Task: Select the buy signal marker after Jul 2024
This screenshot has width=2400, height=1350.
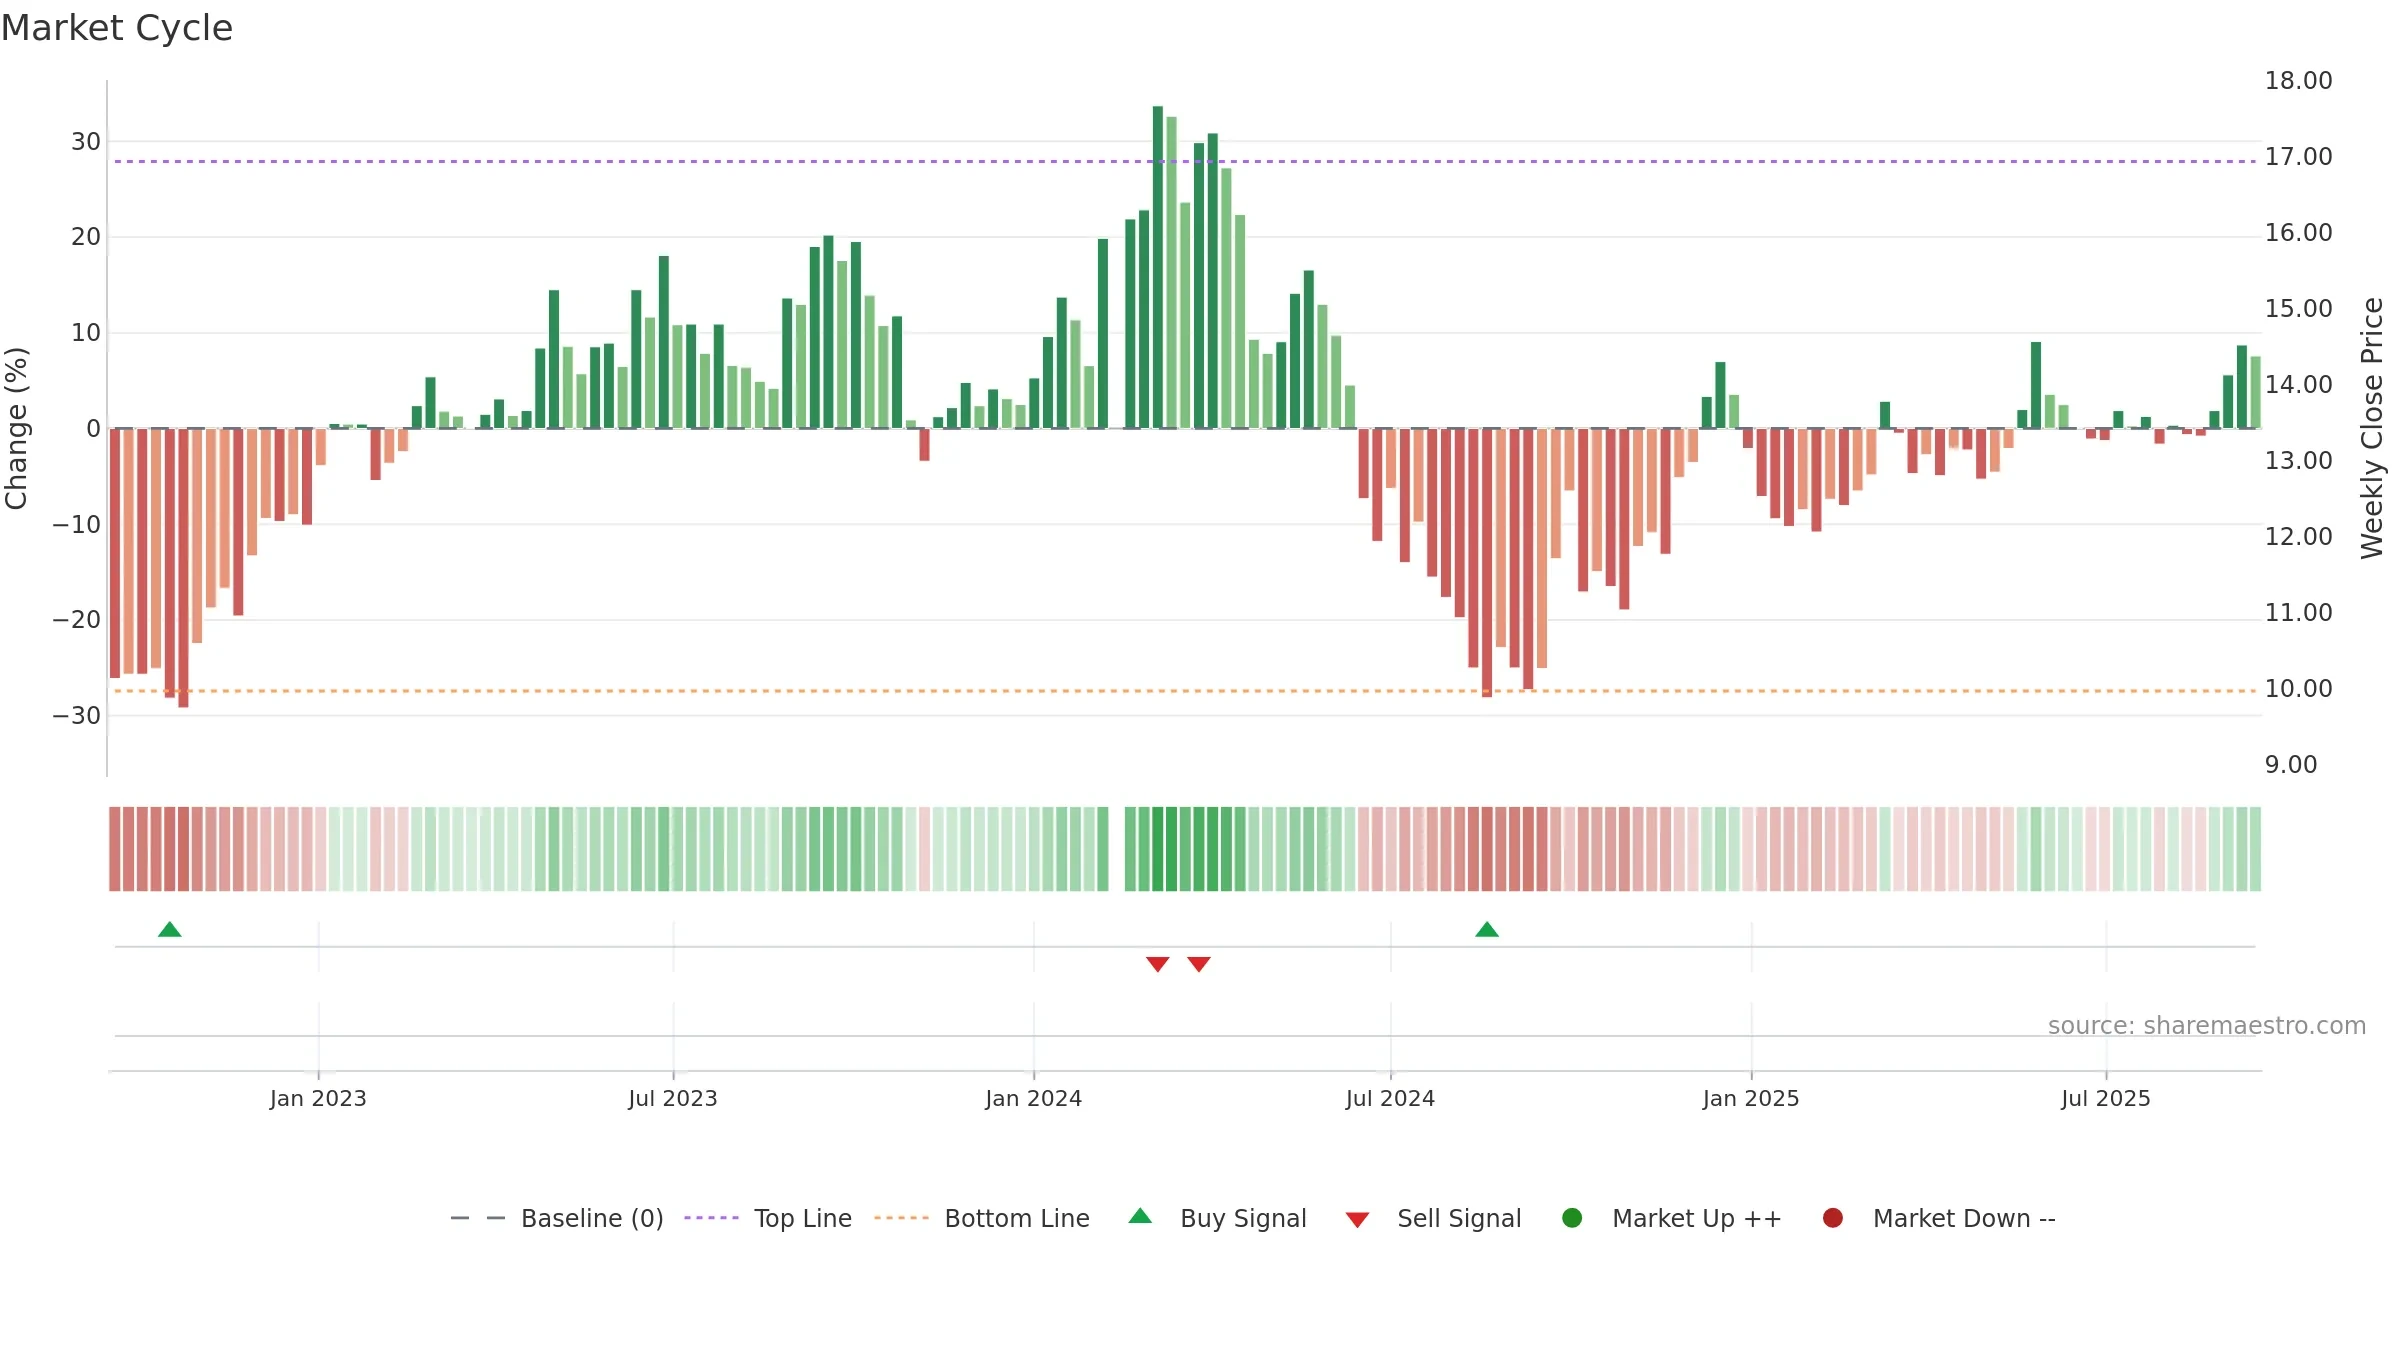Action: click(x=1487, y=930)
